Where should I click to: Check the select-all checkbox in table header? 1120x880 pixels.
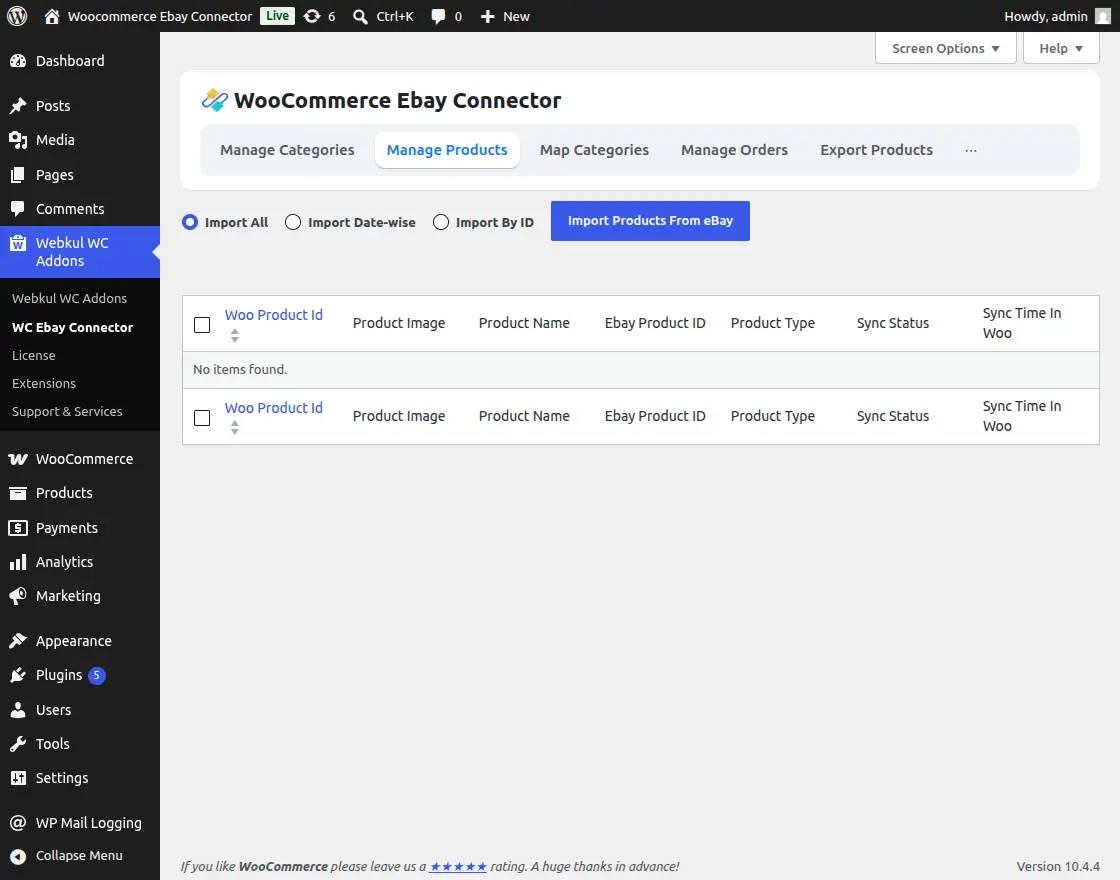(x=202, y=325)
